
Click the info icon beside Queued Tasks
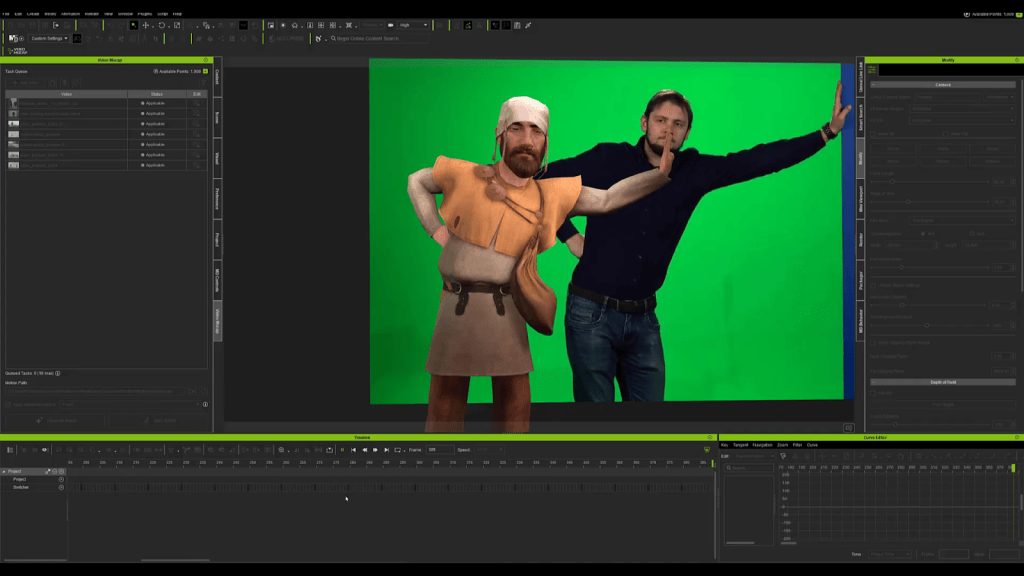tap(57, 374)
